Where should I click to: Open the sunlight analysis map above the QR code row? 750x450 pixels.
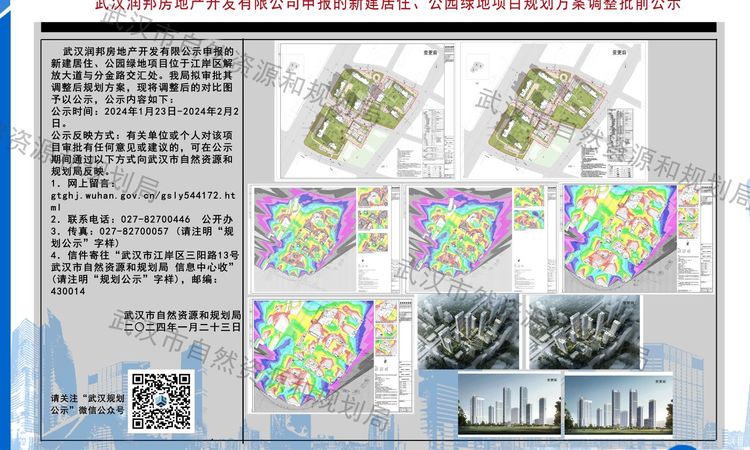coord(331,355)
